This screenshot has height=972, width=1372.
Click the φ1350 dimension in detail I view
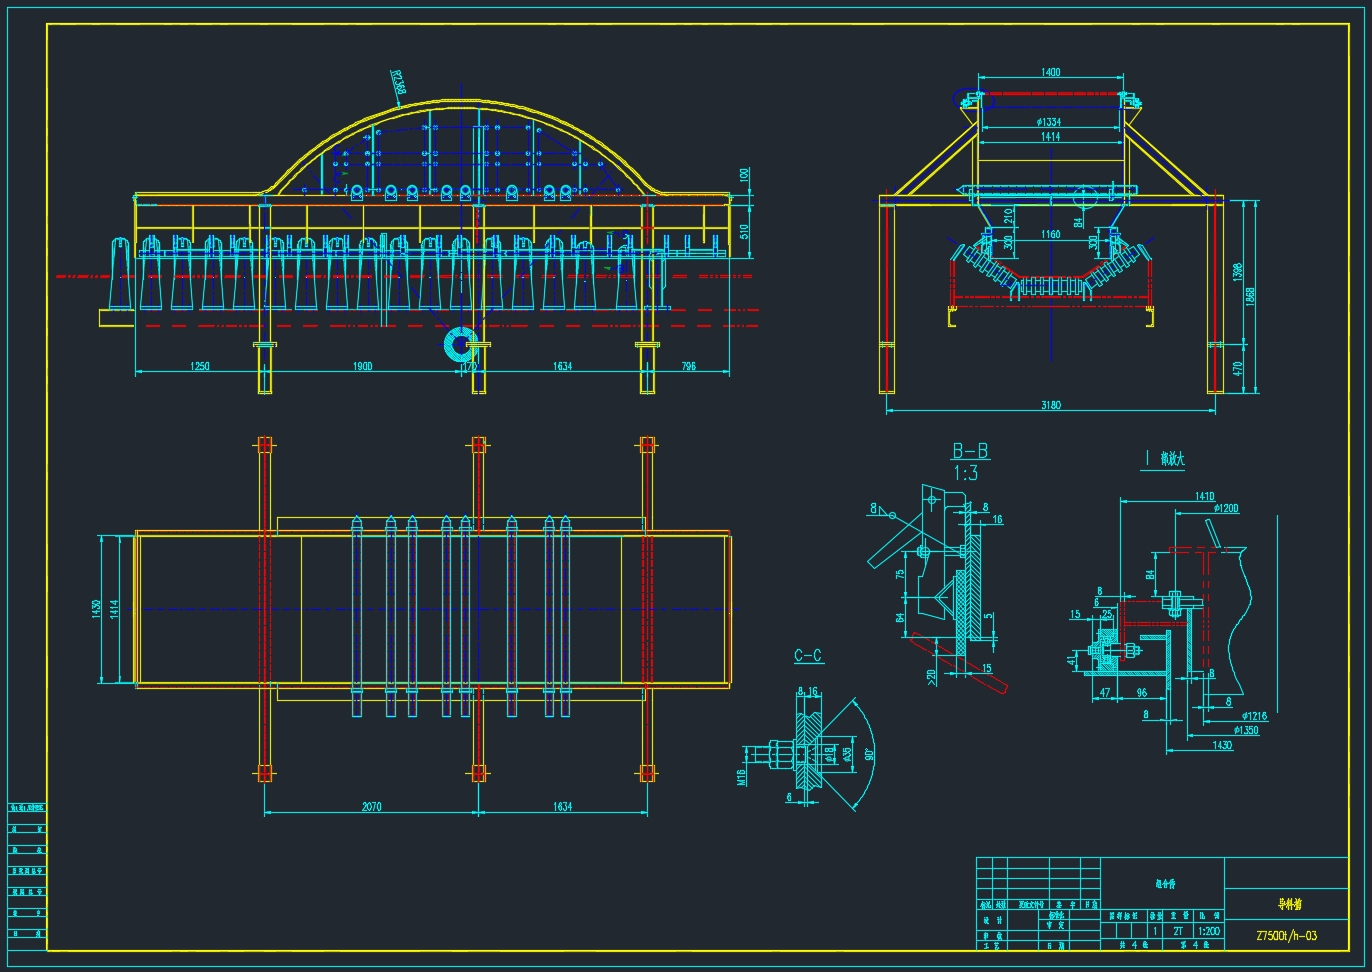click(x=1245, y=730)
